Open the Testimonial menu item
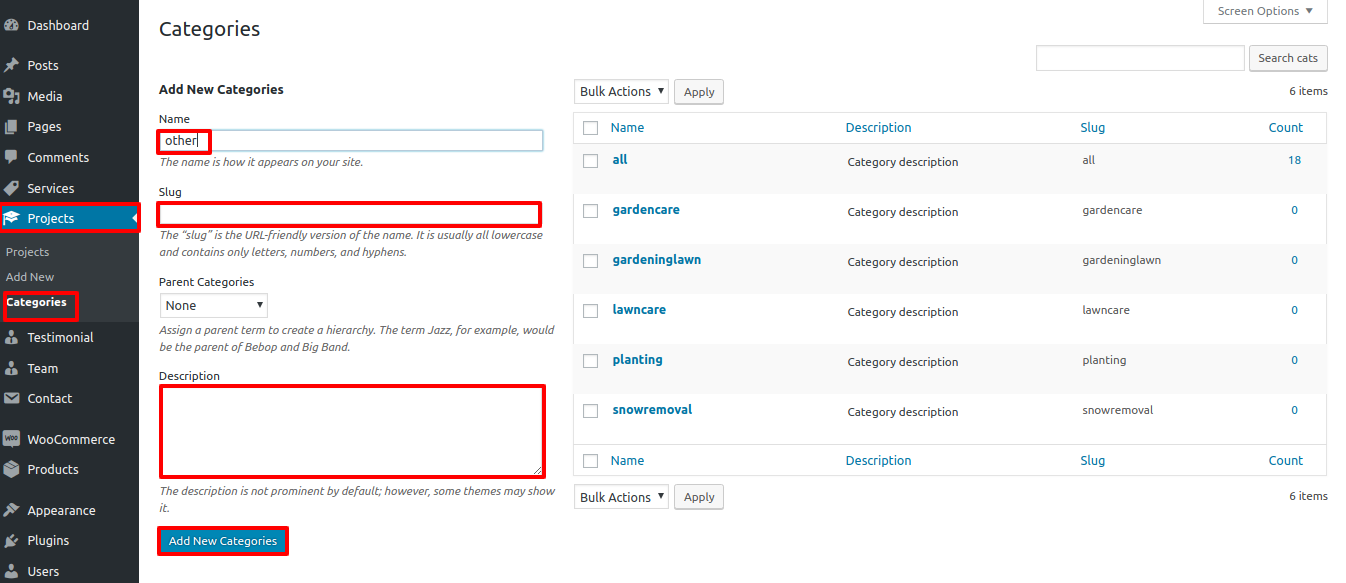 pyautogui.click(x=60, y=338)
